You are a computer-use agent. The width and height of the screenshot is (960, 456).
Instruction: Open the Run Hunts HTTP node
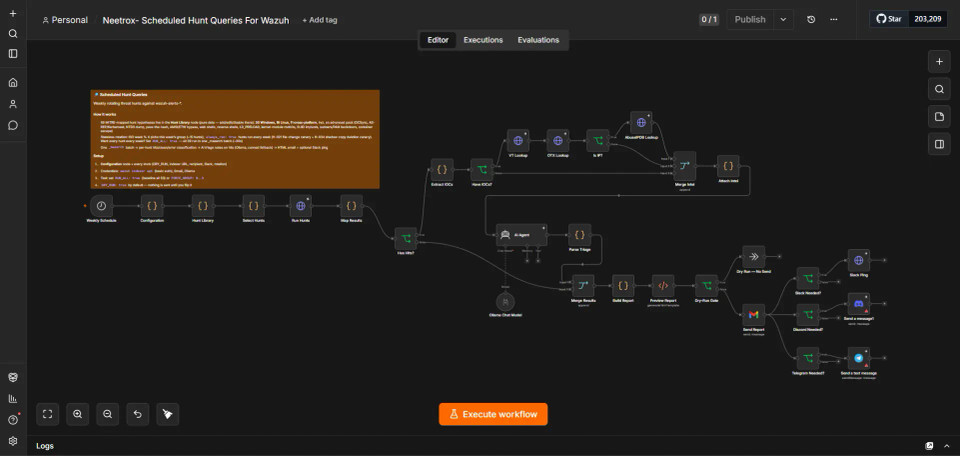pos(301,206)
